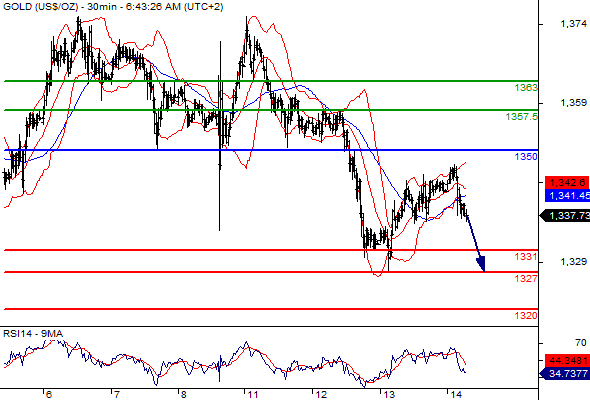
Task: Click date 6 on the time axis
Action: 49,394
